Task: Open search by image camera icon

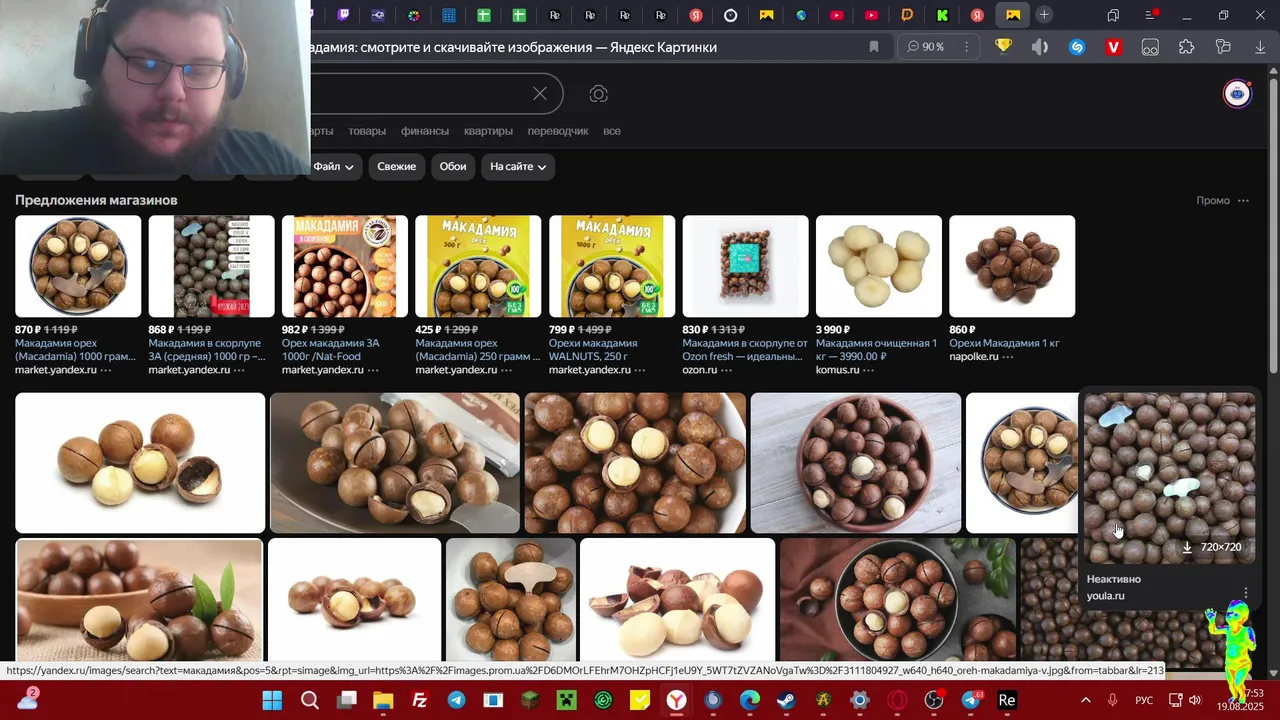Action: click(x=598, y=93)
